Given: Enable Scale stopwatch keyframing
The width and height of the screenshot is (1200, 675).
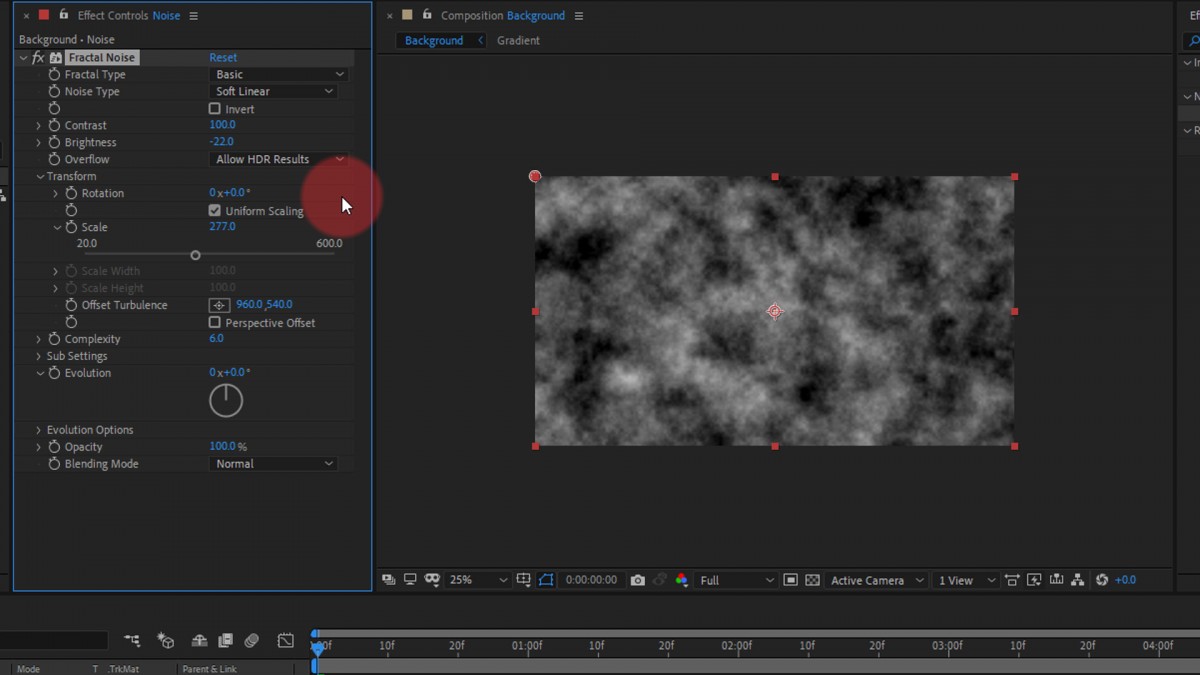Looking at the screenshot, I should coord(71,227).
